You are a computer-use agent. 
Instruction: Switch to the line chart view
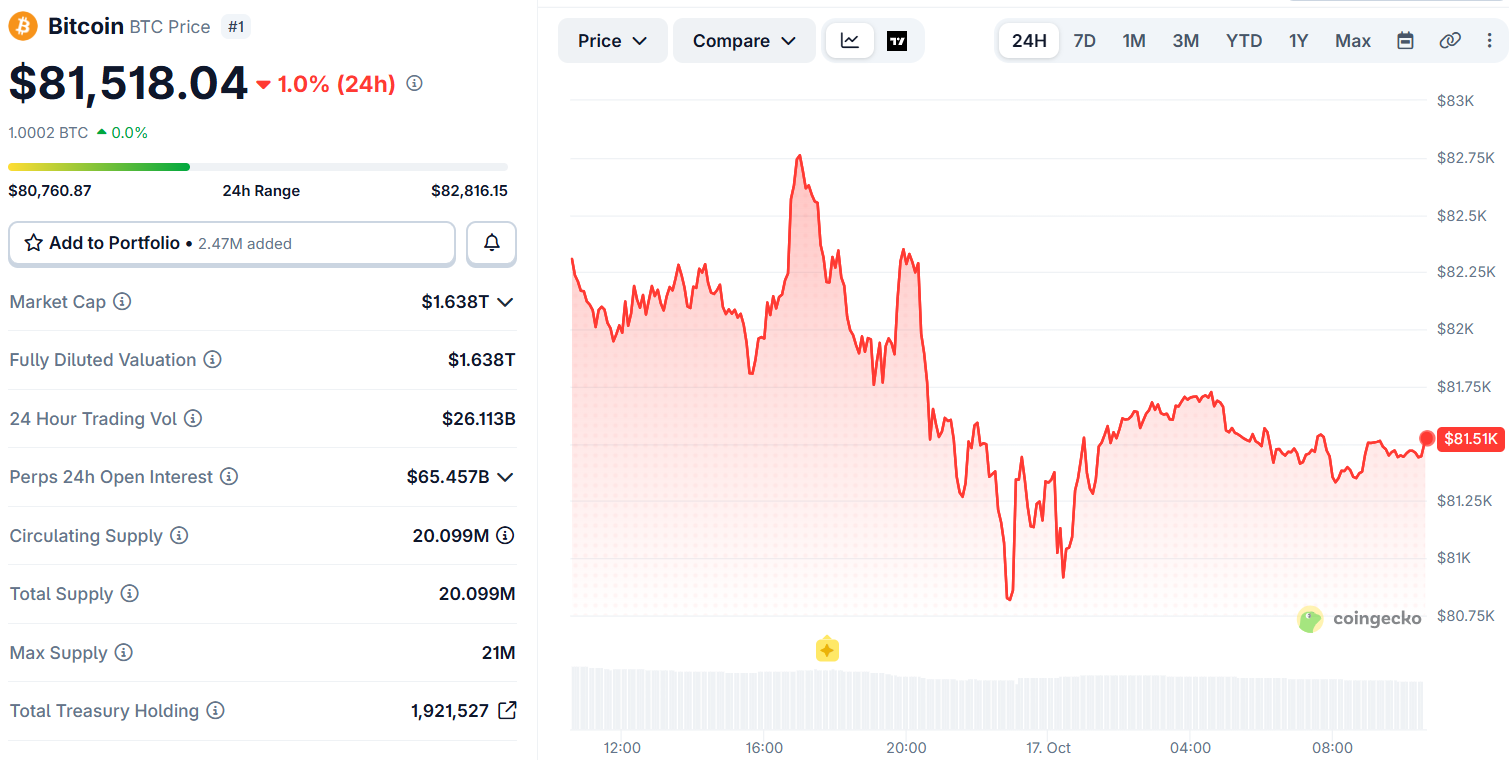tap(850, 41)
